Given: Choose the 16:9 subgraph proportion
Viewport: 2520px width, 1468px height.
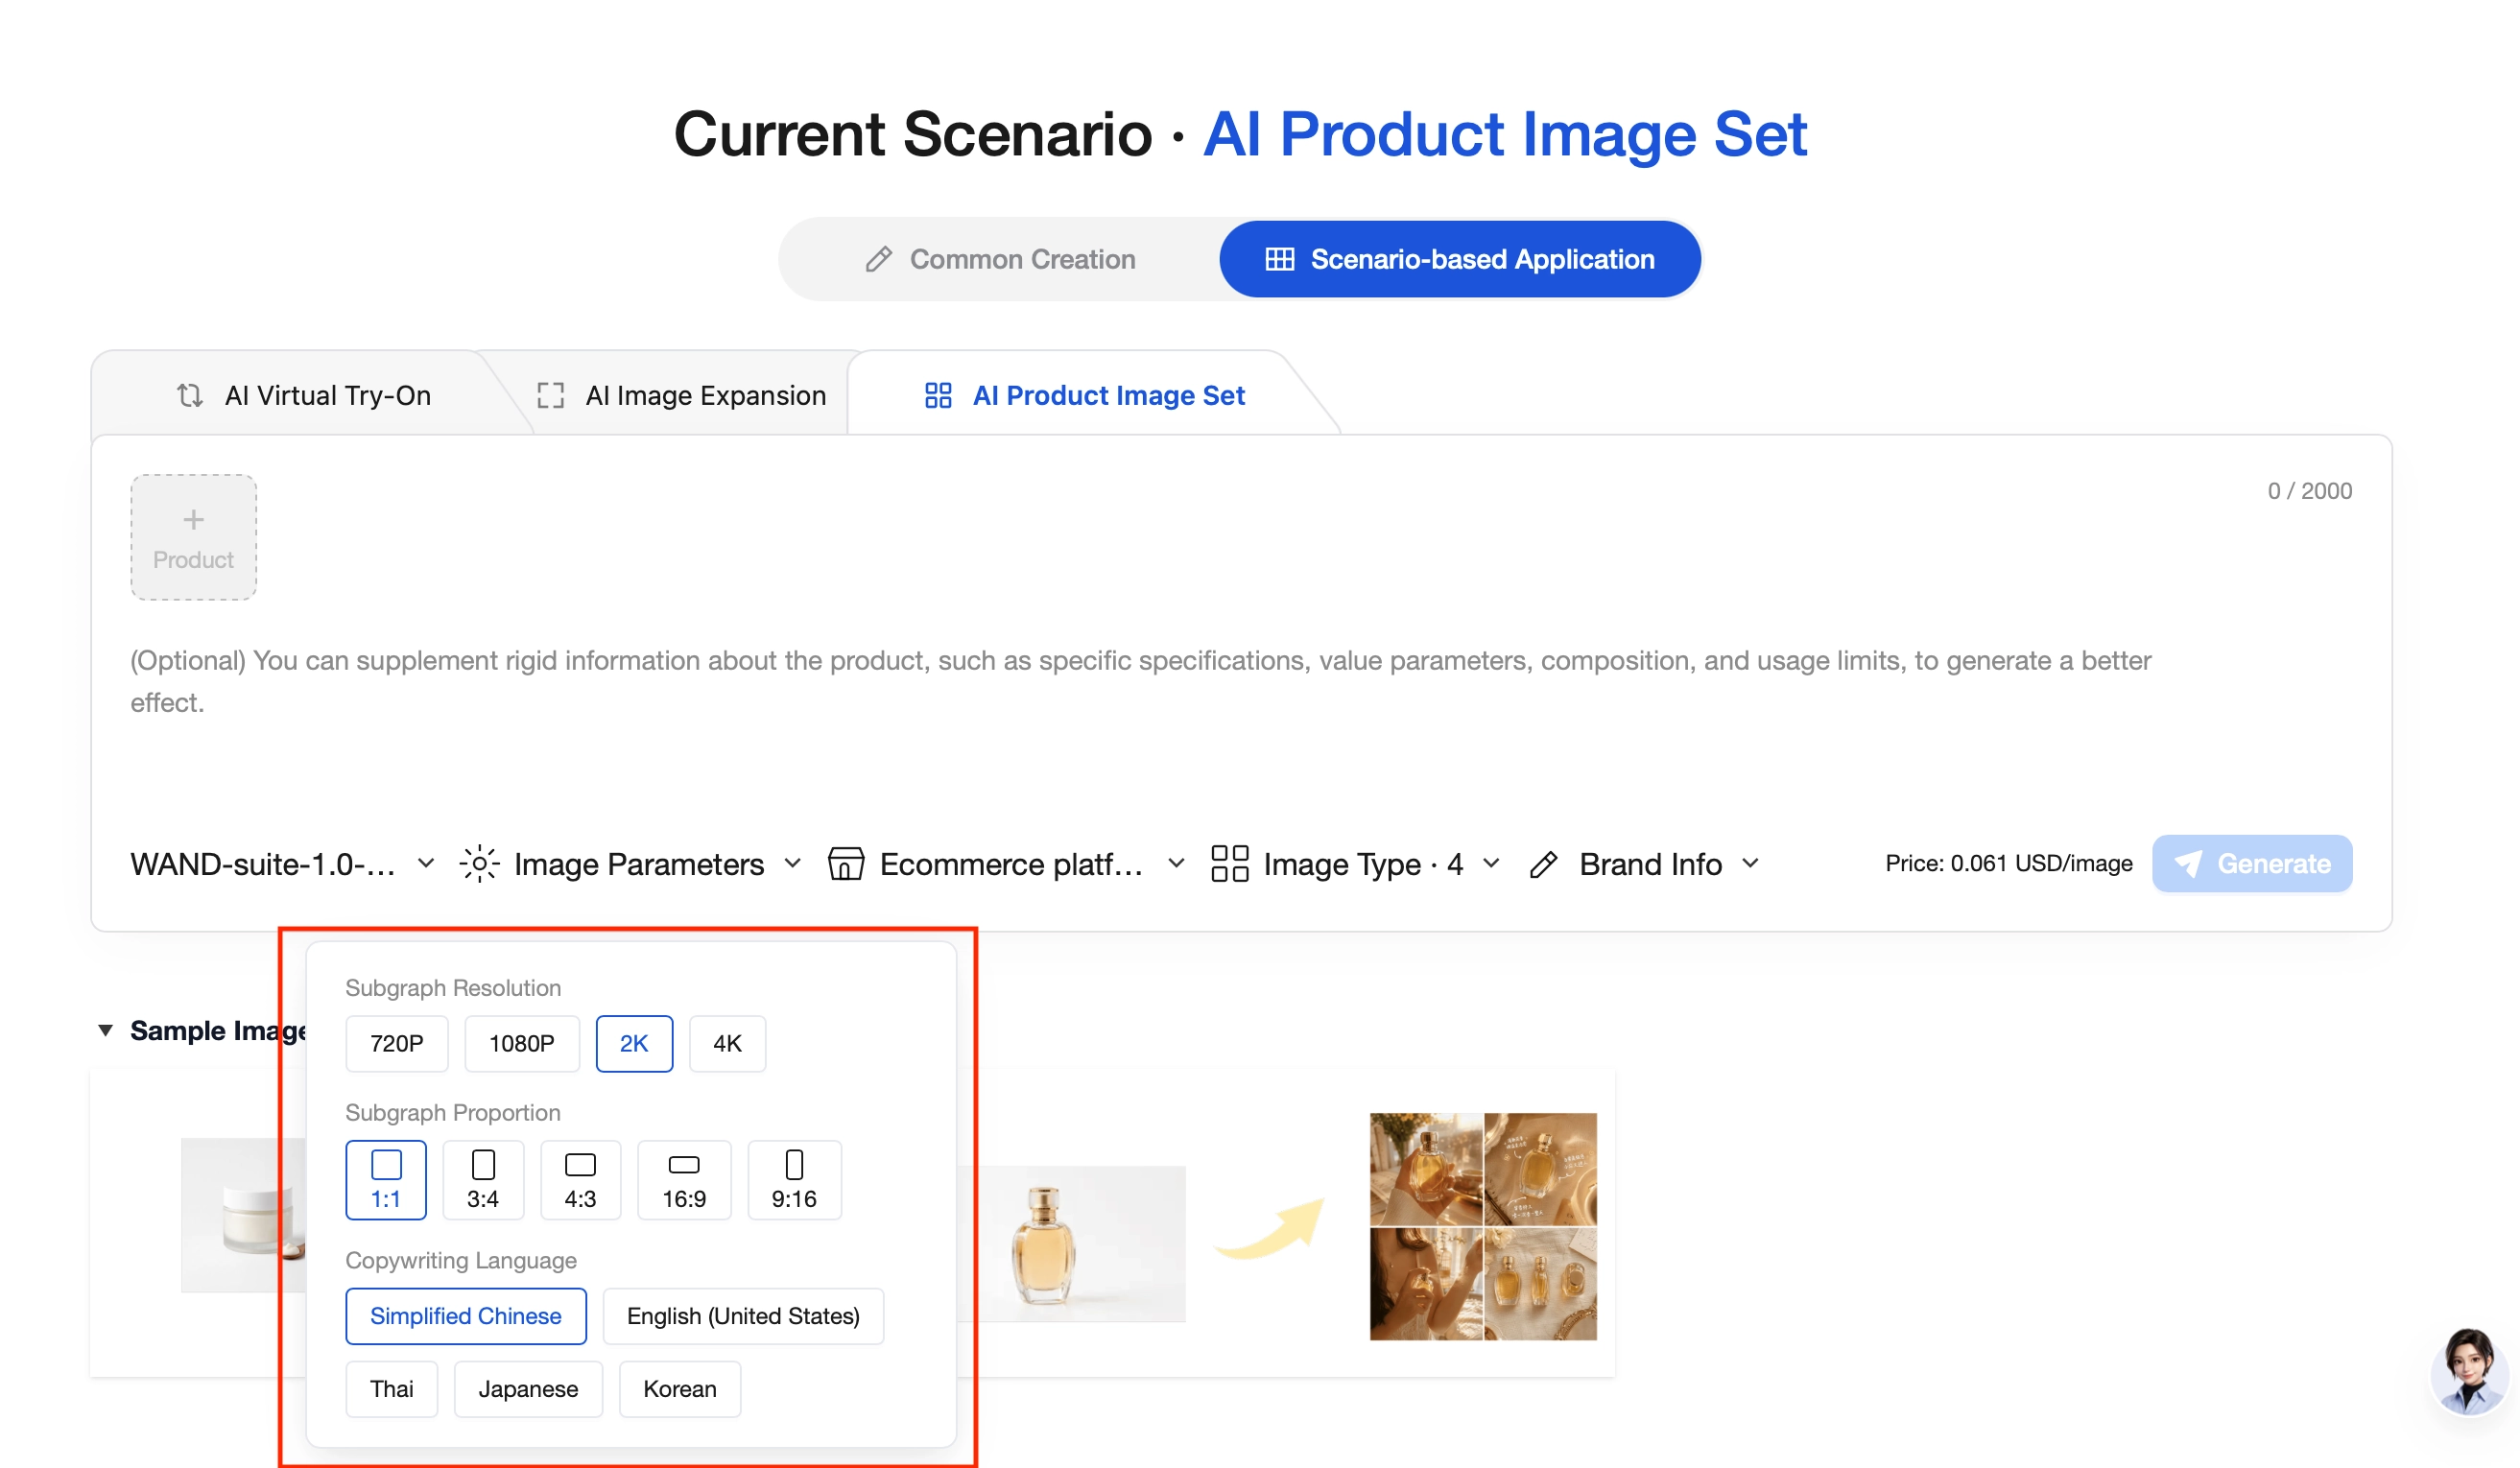Looking at the screenshot, I should click(x=684, y=1180).
